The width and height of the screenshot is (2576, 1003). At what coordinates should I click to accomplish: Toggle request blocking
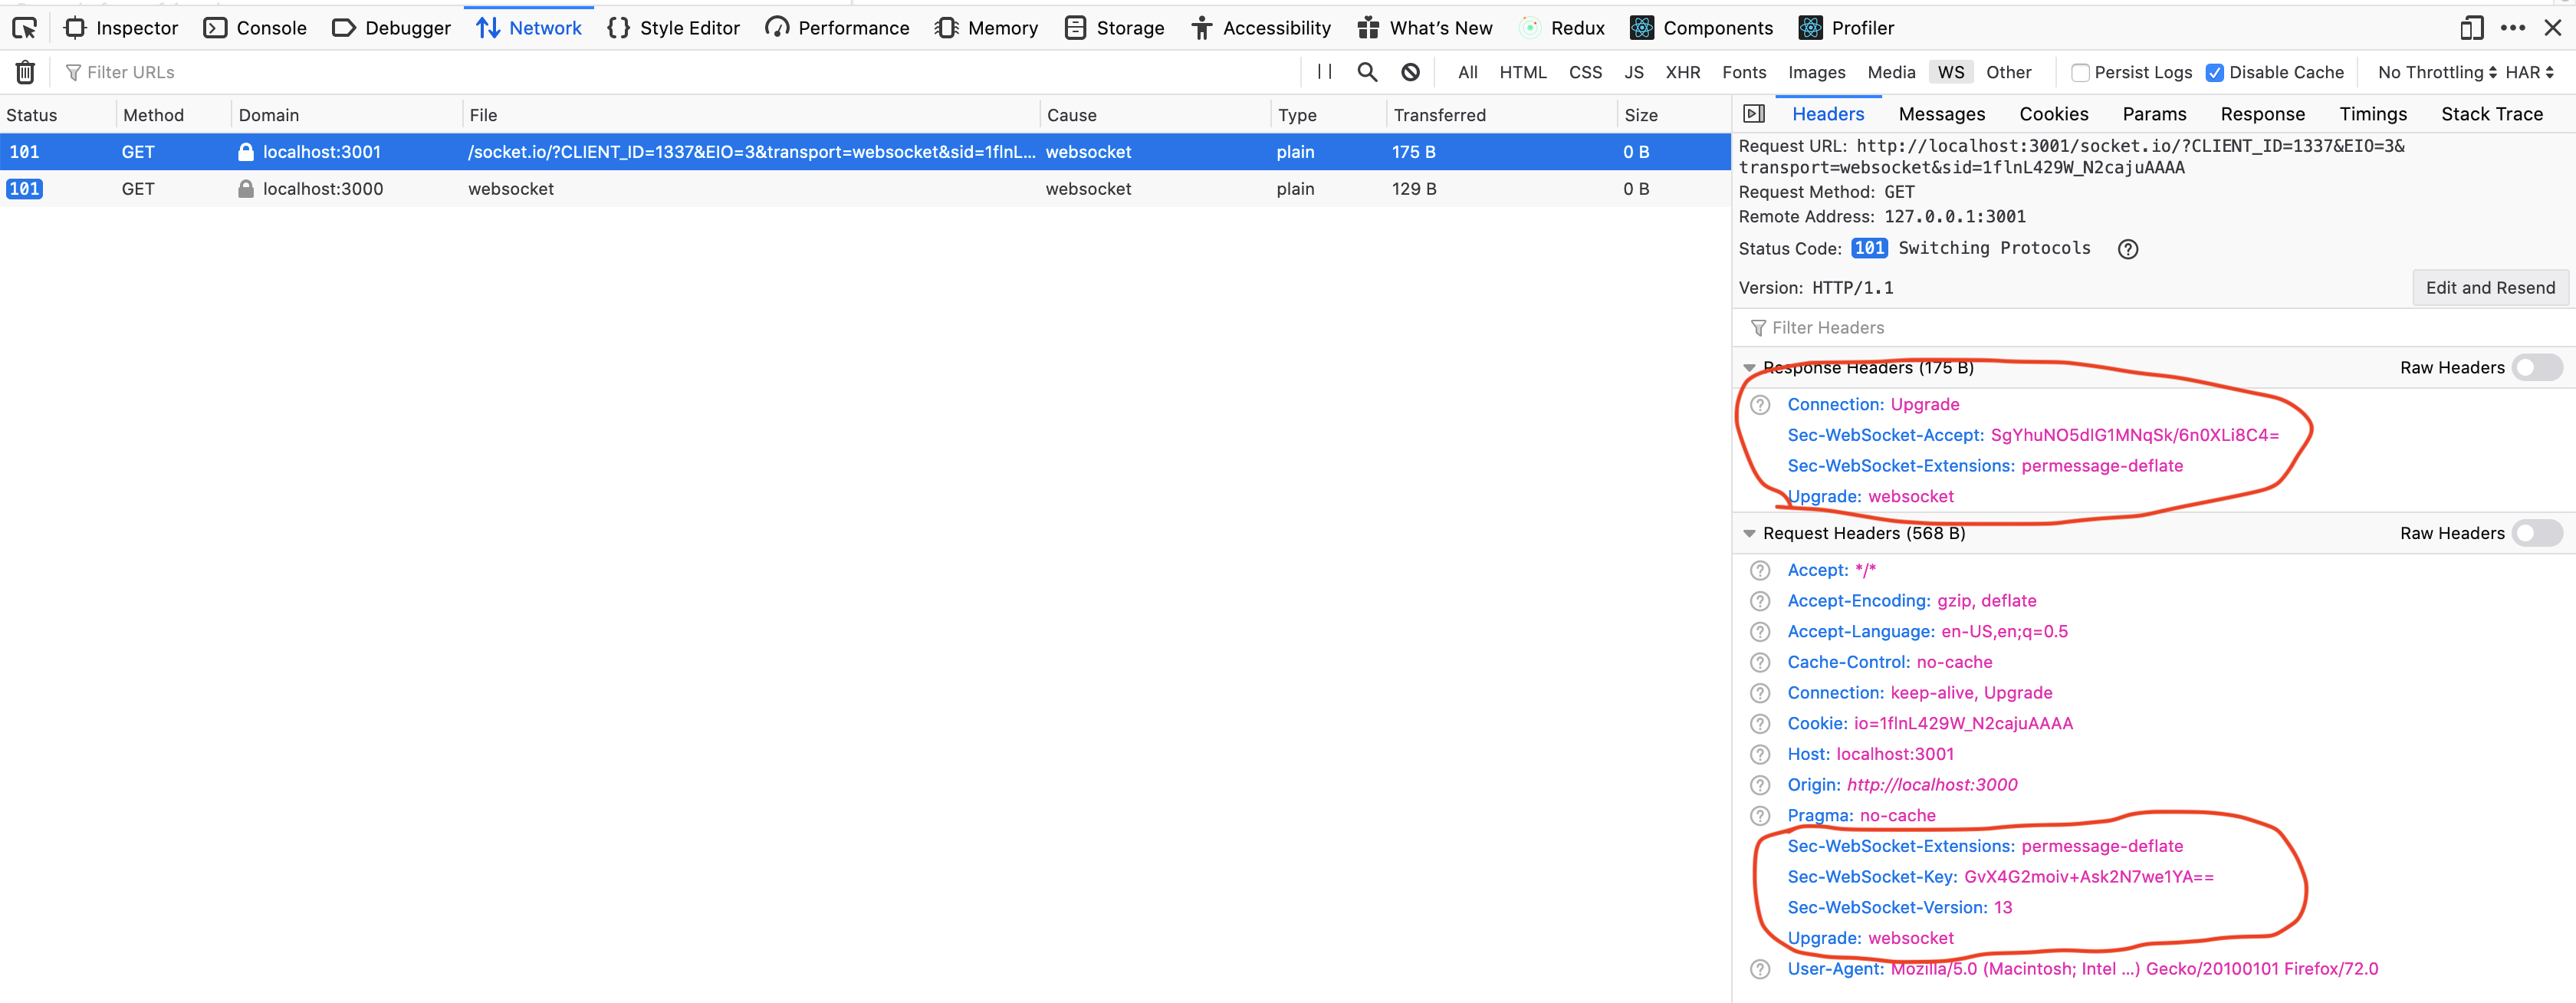coord(1410,71)
